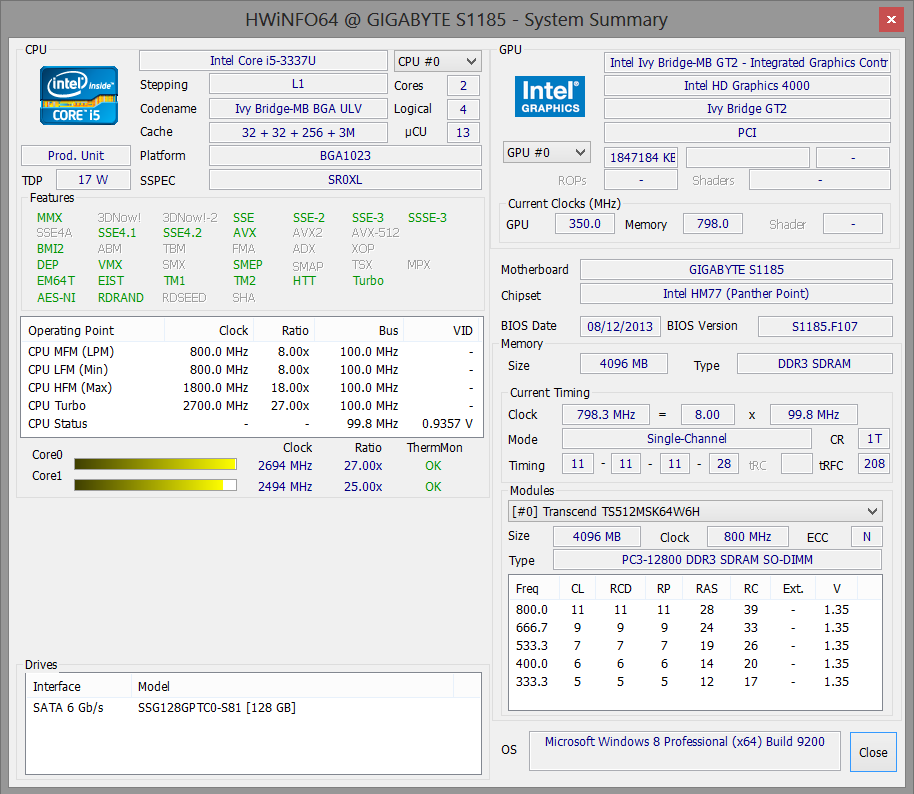The width and height of the screenshot is (914, 794).
Task: Click the BGA1023 platform field
Action: (x=345, y=156)
